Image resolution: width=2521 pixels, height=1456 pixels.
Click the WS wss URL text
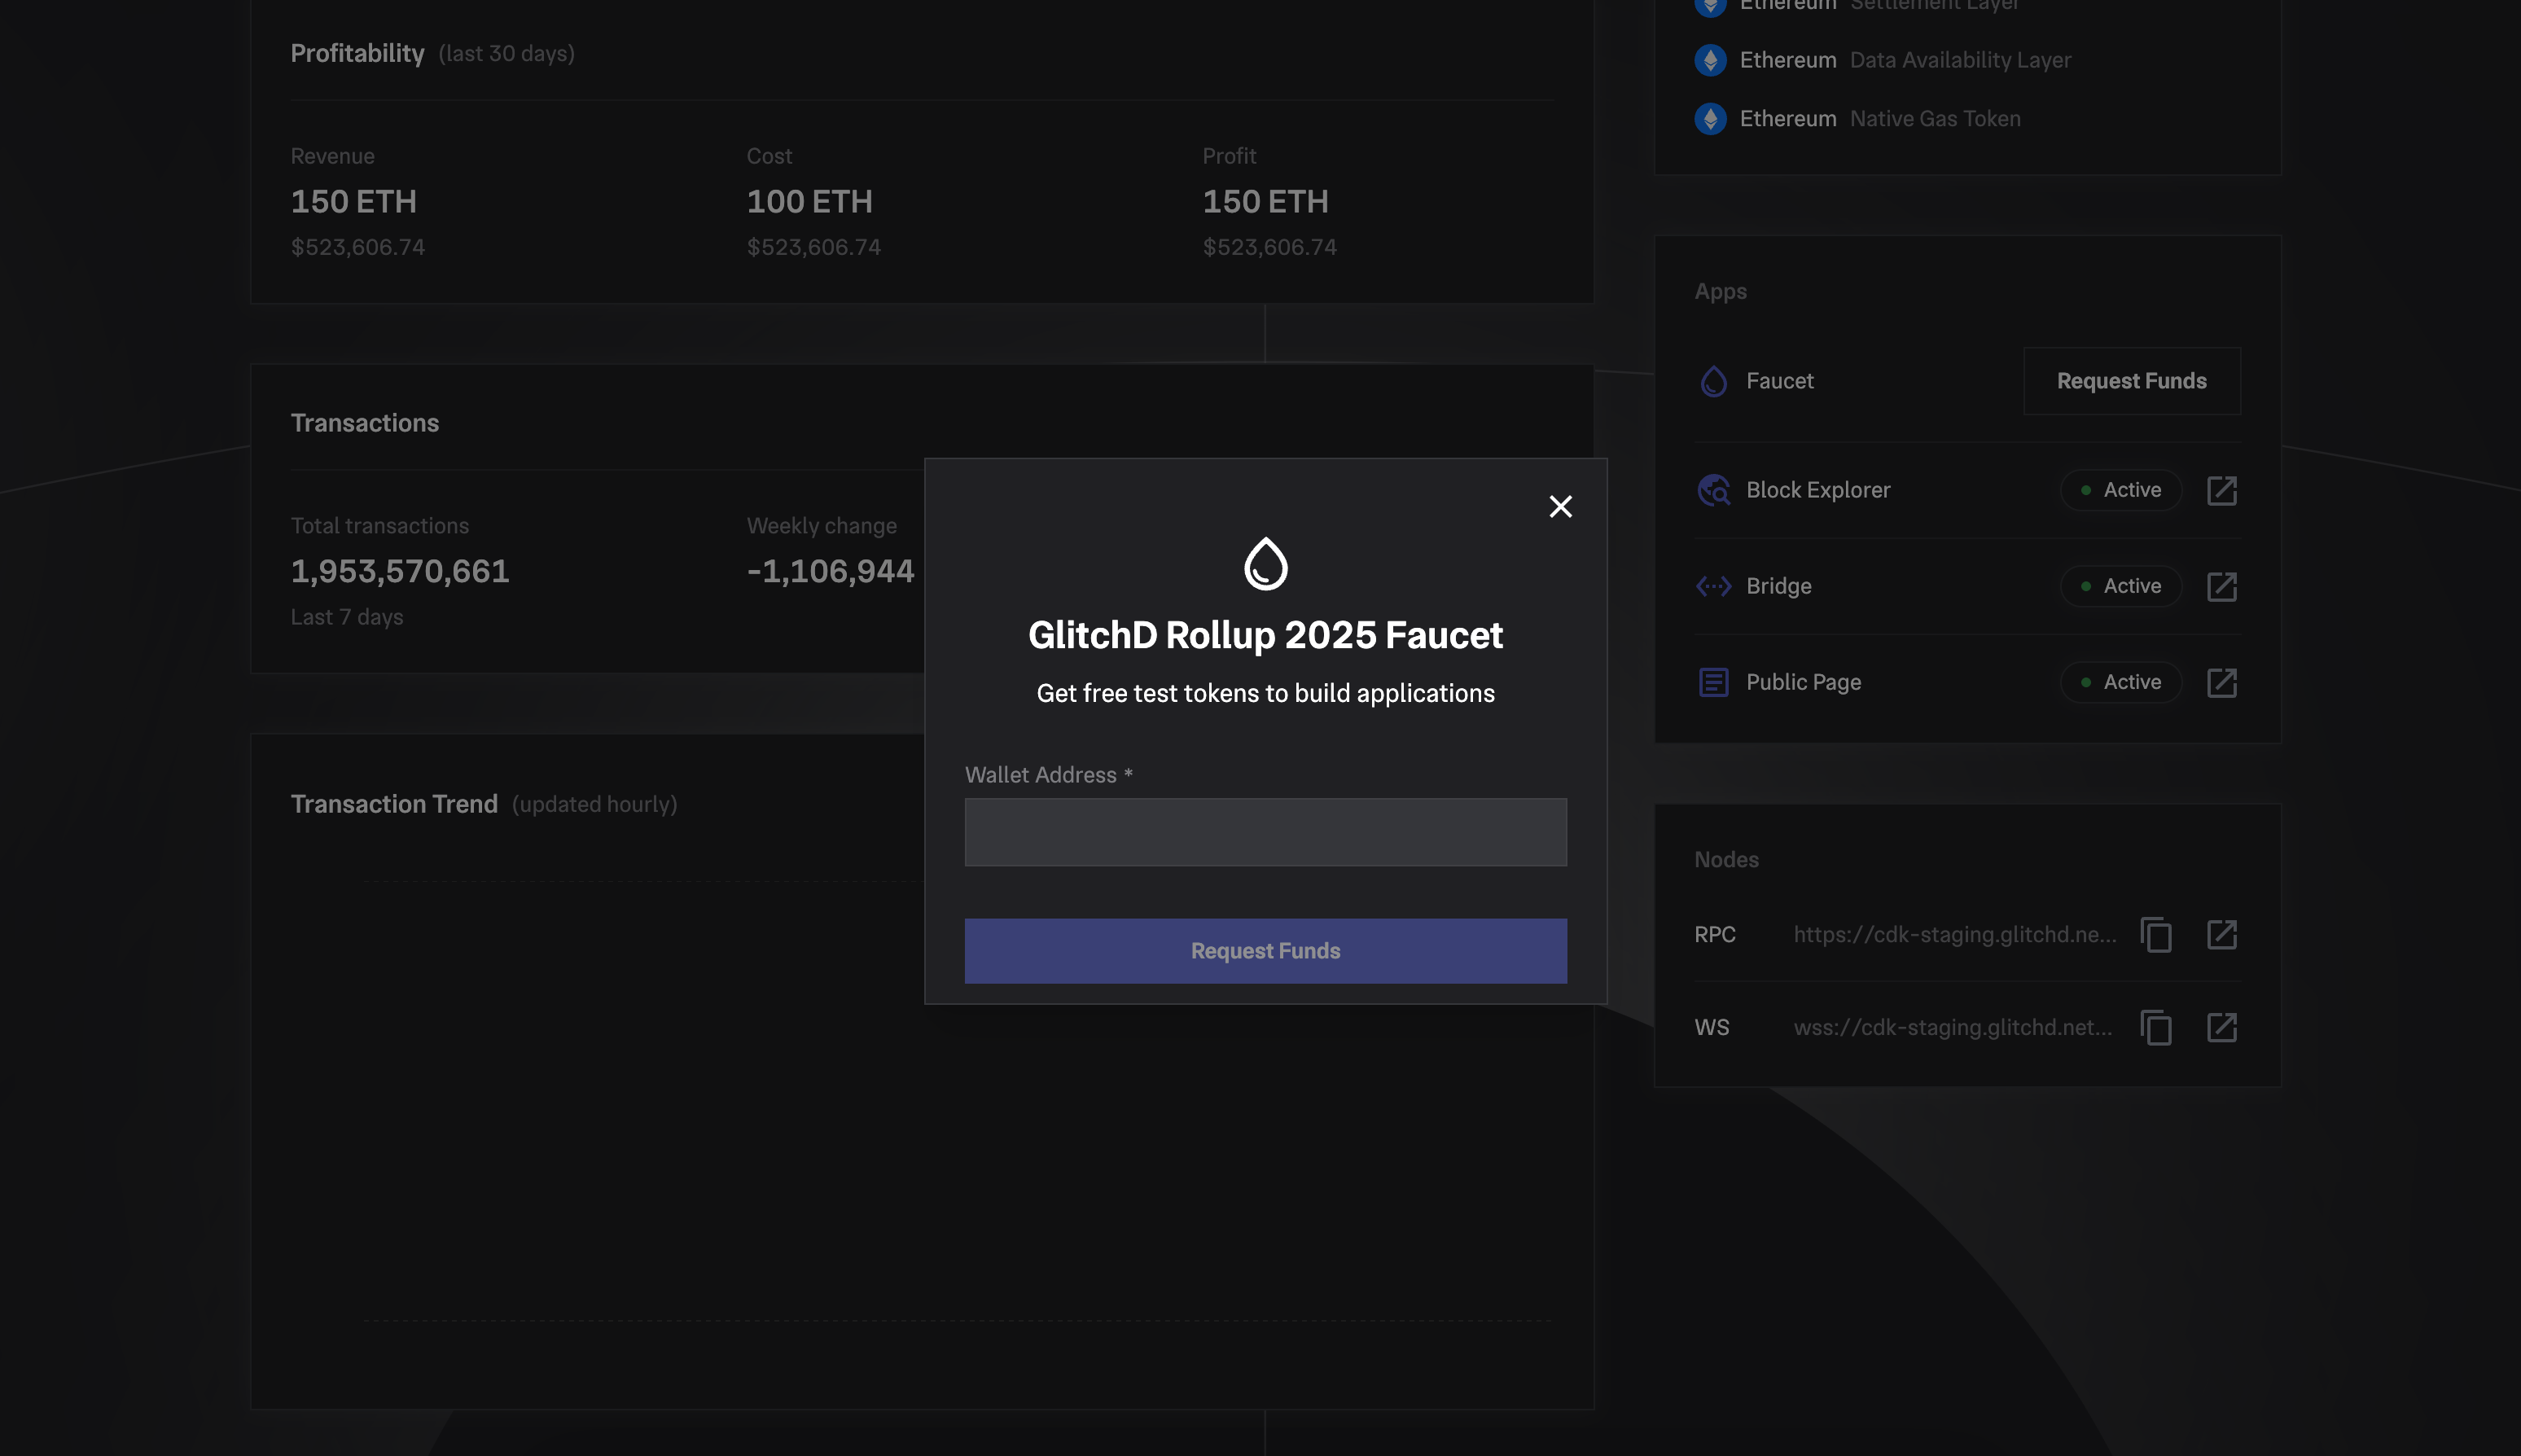coord(1952,1028)
